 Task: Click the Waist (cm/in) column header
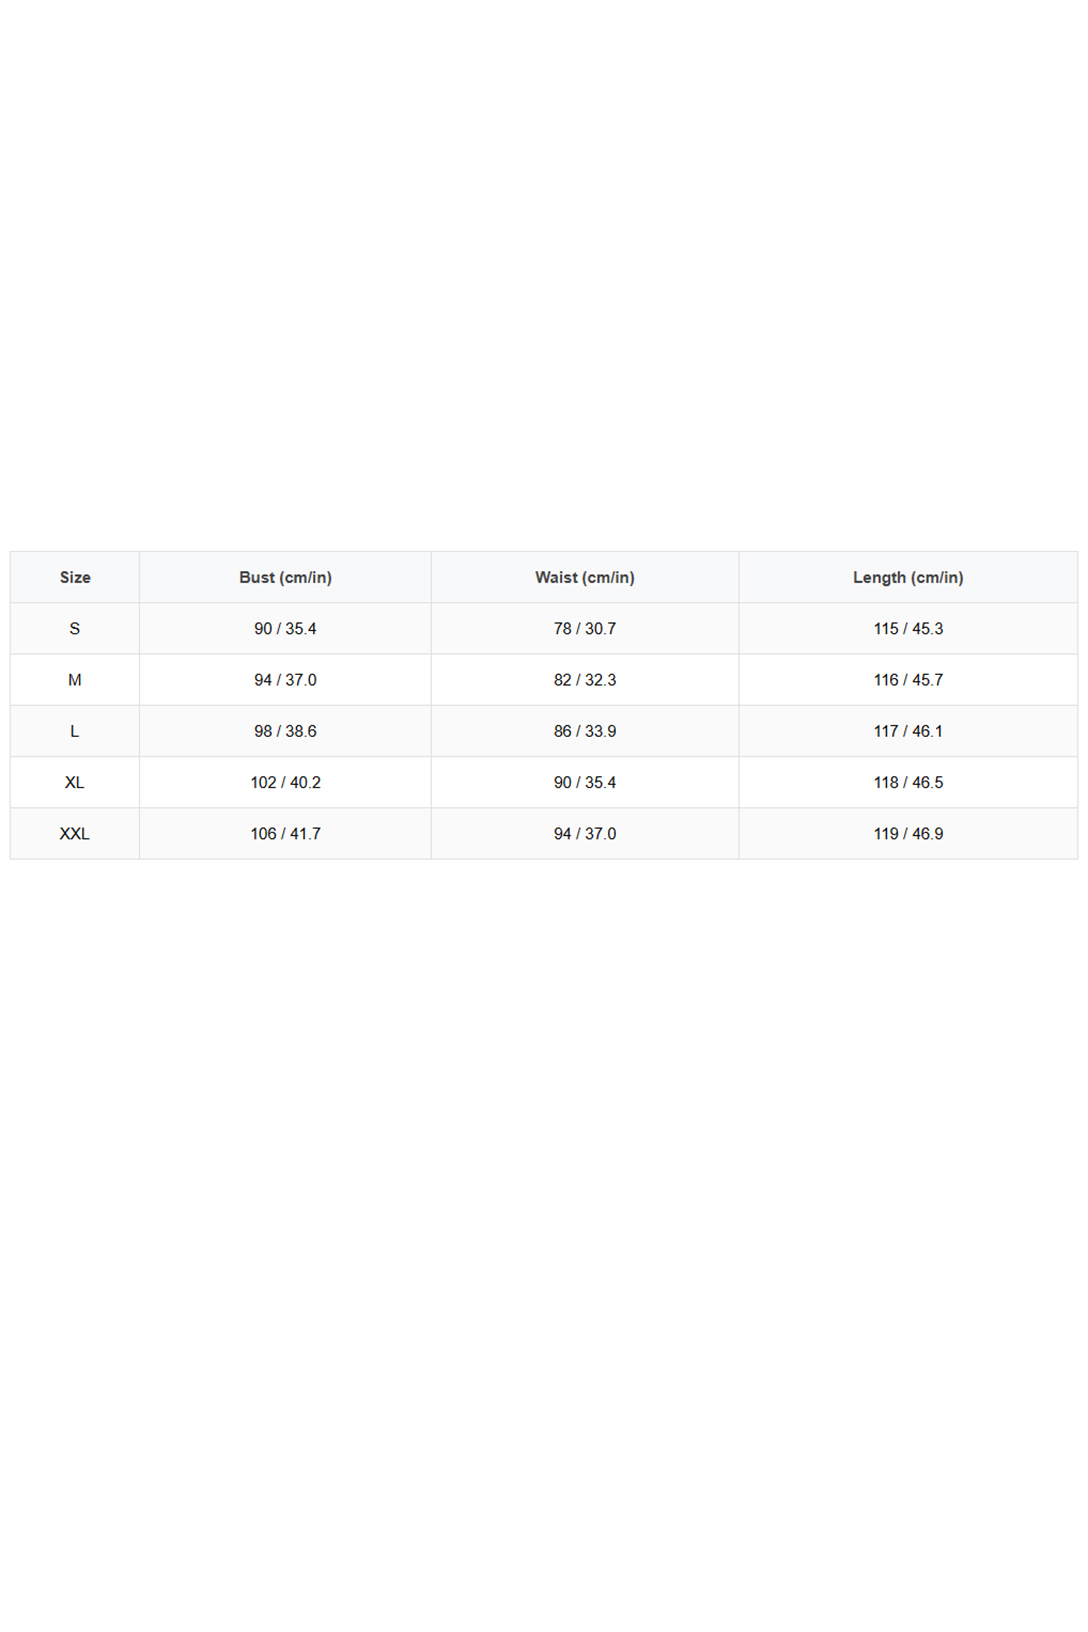click(585, 577)
